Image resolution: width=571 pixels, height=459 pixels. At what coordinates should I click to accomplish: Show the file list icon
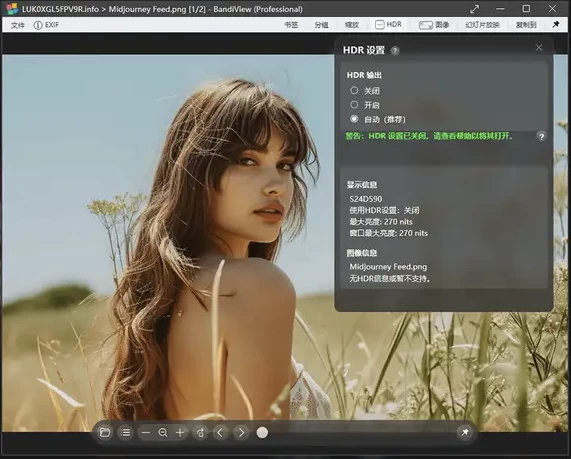[x=126, y=432]
